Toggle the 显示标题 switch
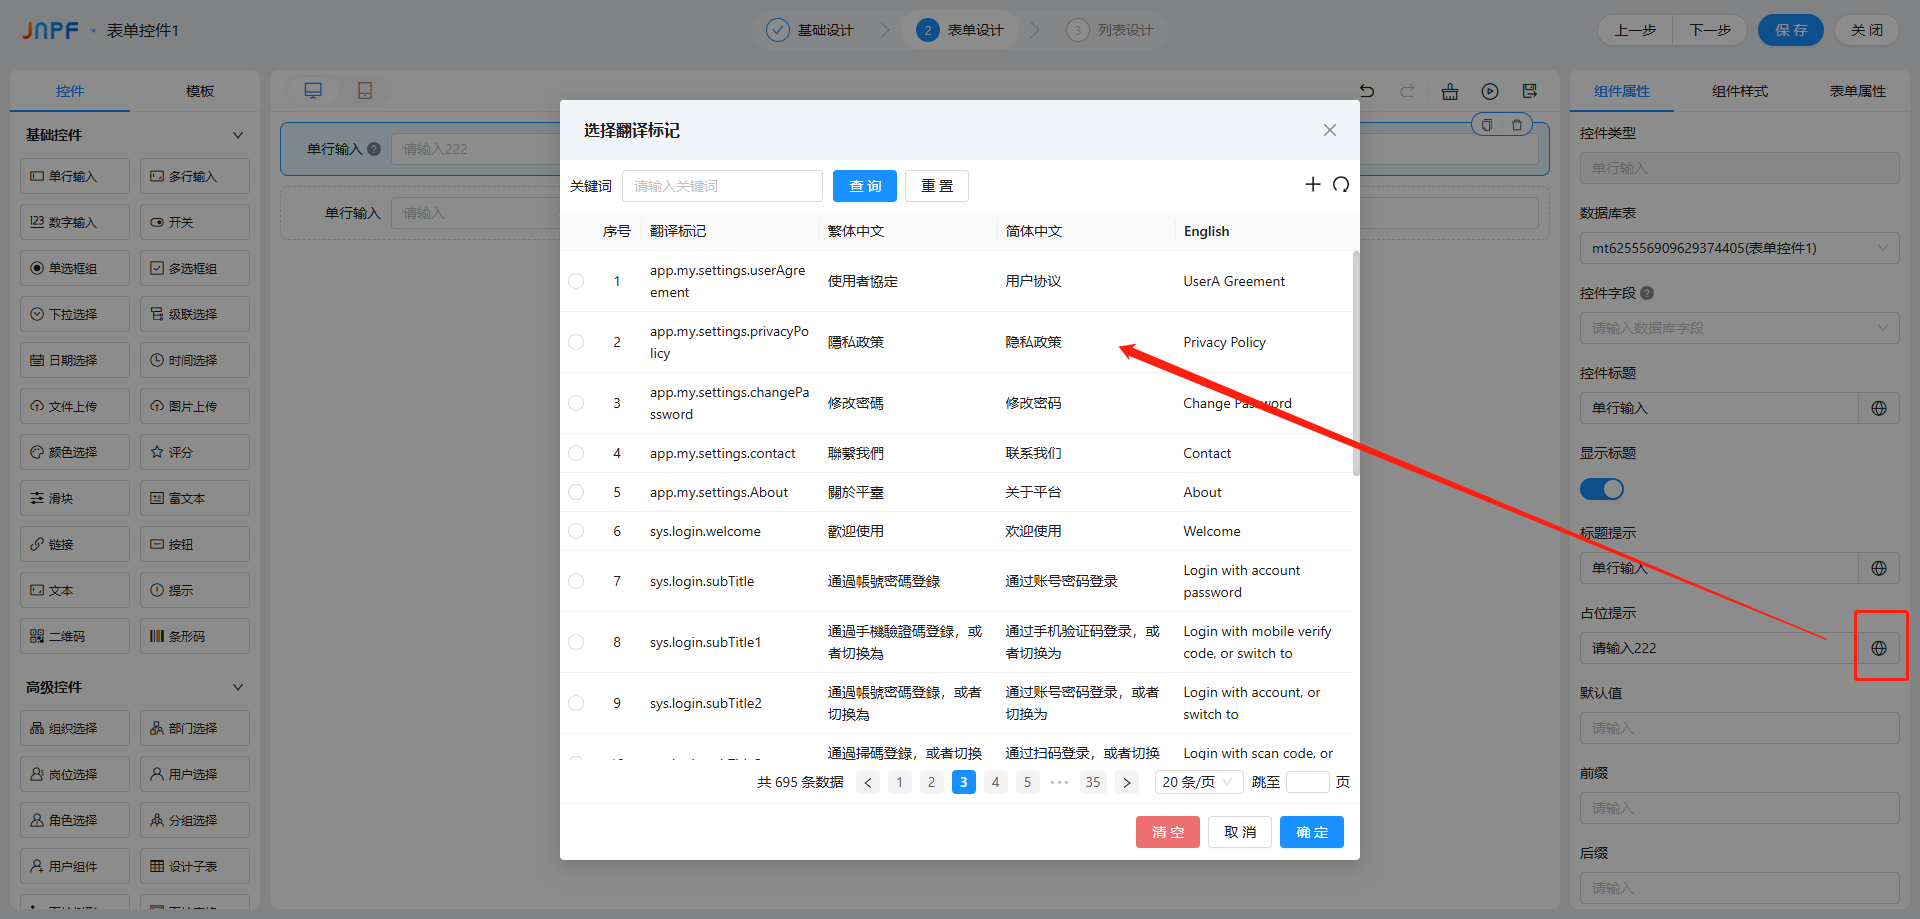Viewport: 1920px width, 919px height. 1602,489
